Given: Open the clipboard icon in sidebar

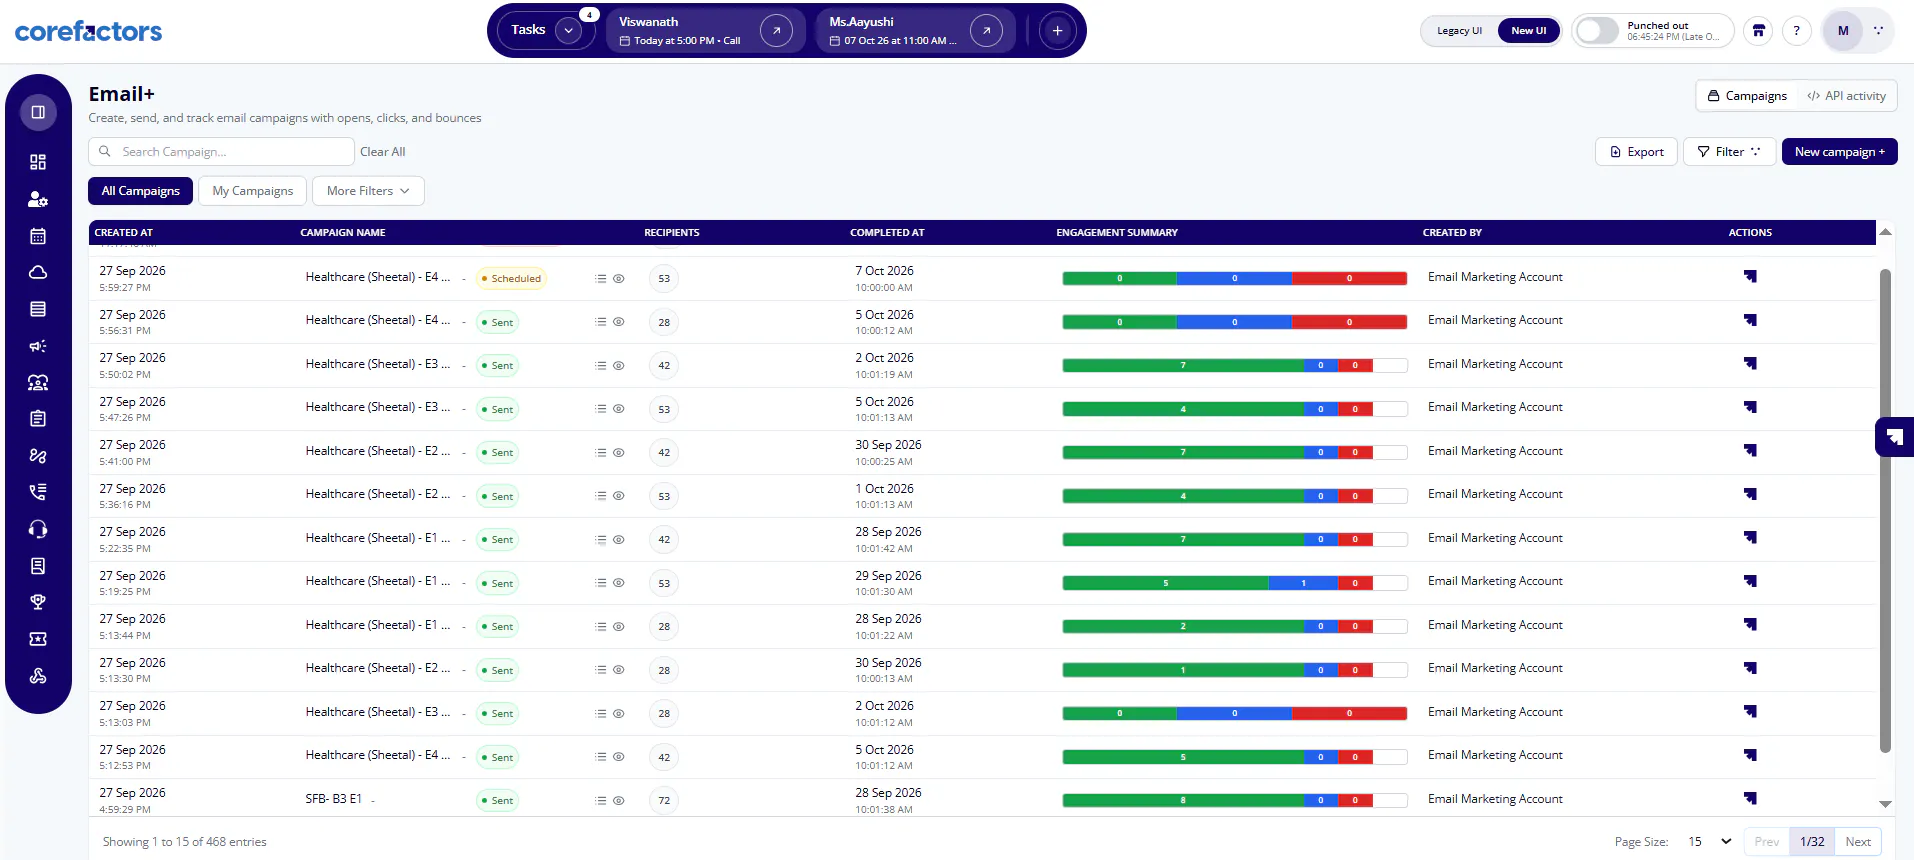Looking at the screenshot, I should coord(38,419).
